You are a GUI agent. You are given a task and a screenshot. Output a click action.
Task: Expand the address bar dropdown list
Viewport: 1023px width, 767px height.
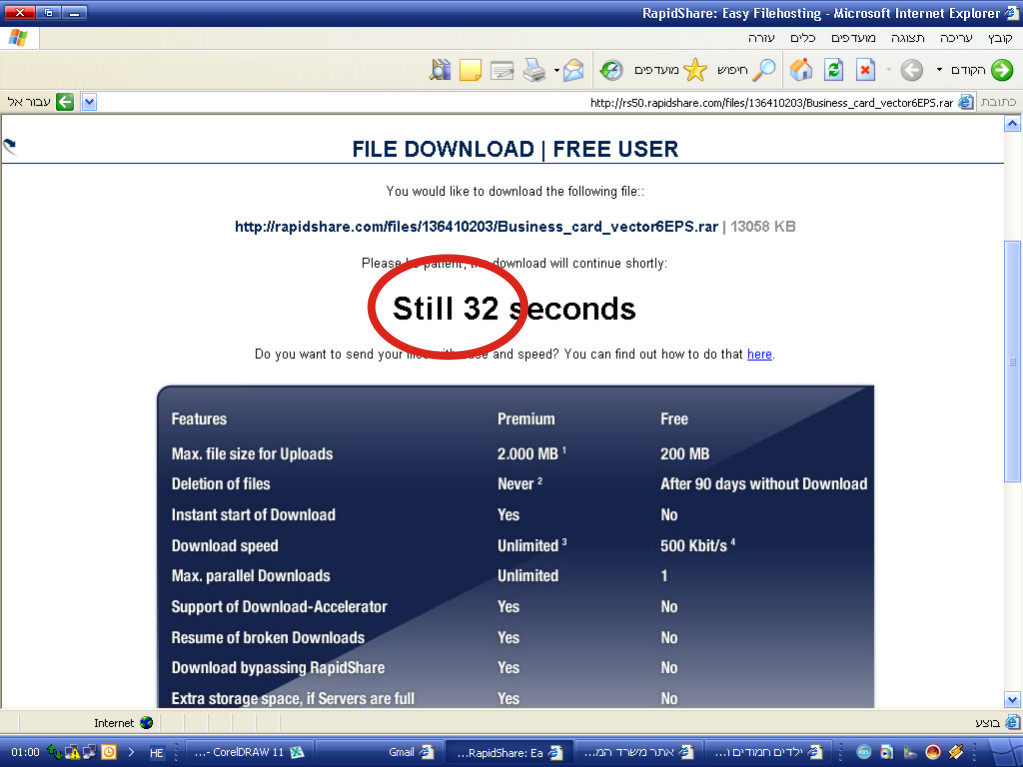coord(89,102)
